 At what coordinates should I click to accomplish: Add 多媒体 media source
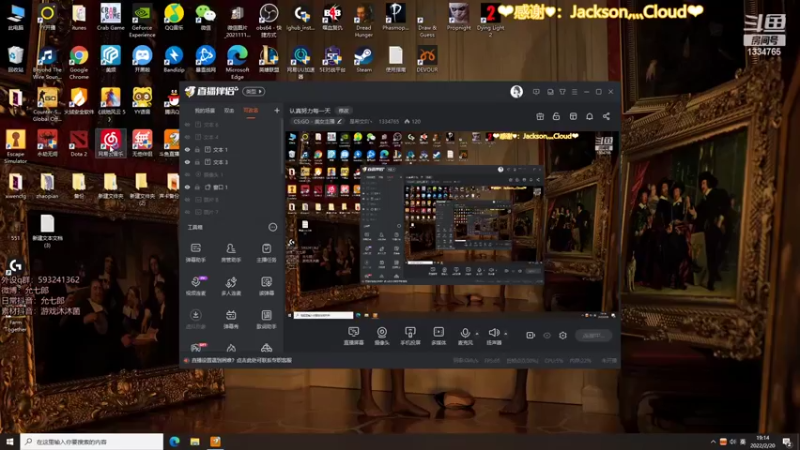(438, 336)
